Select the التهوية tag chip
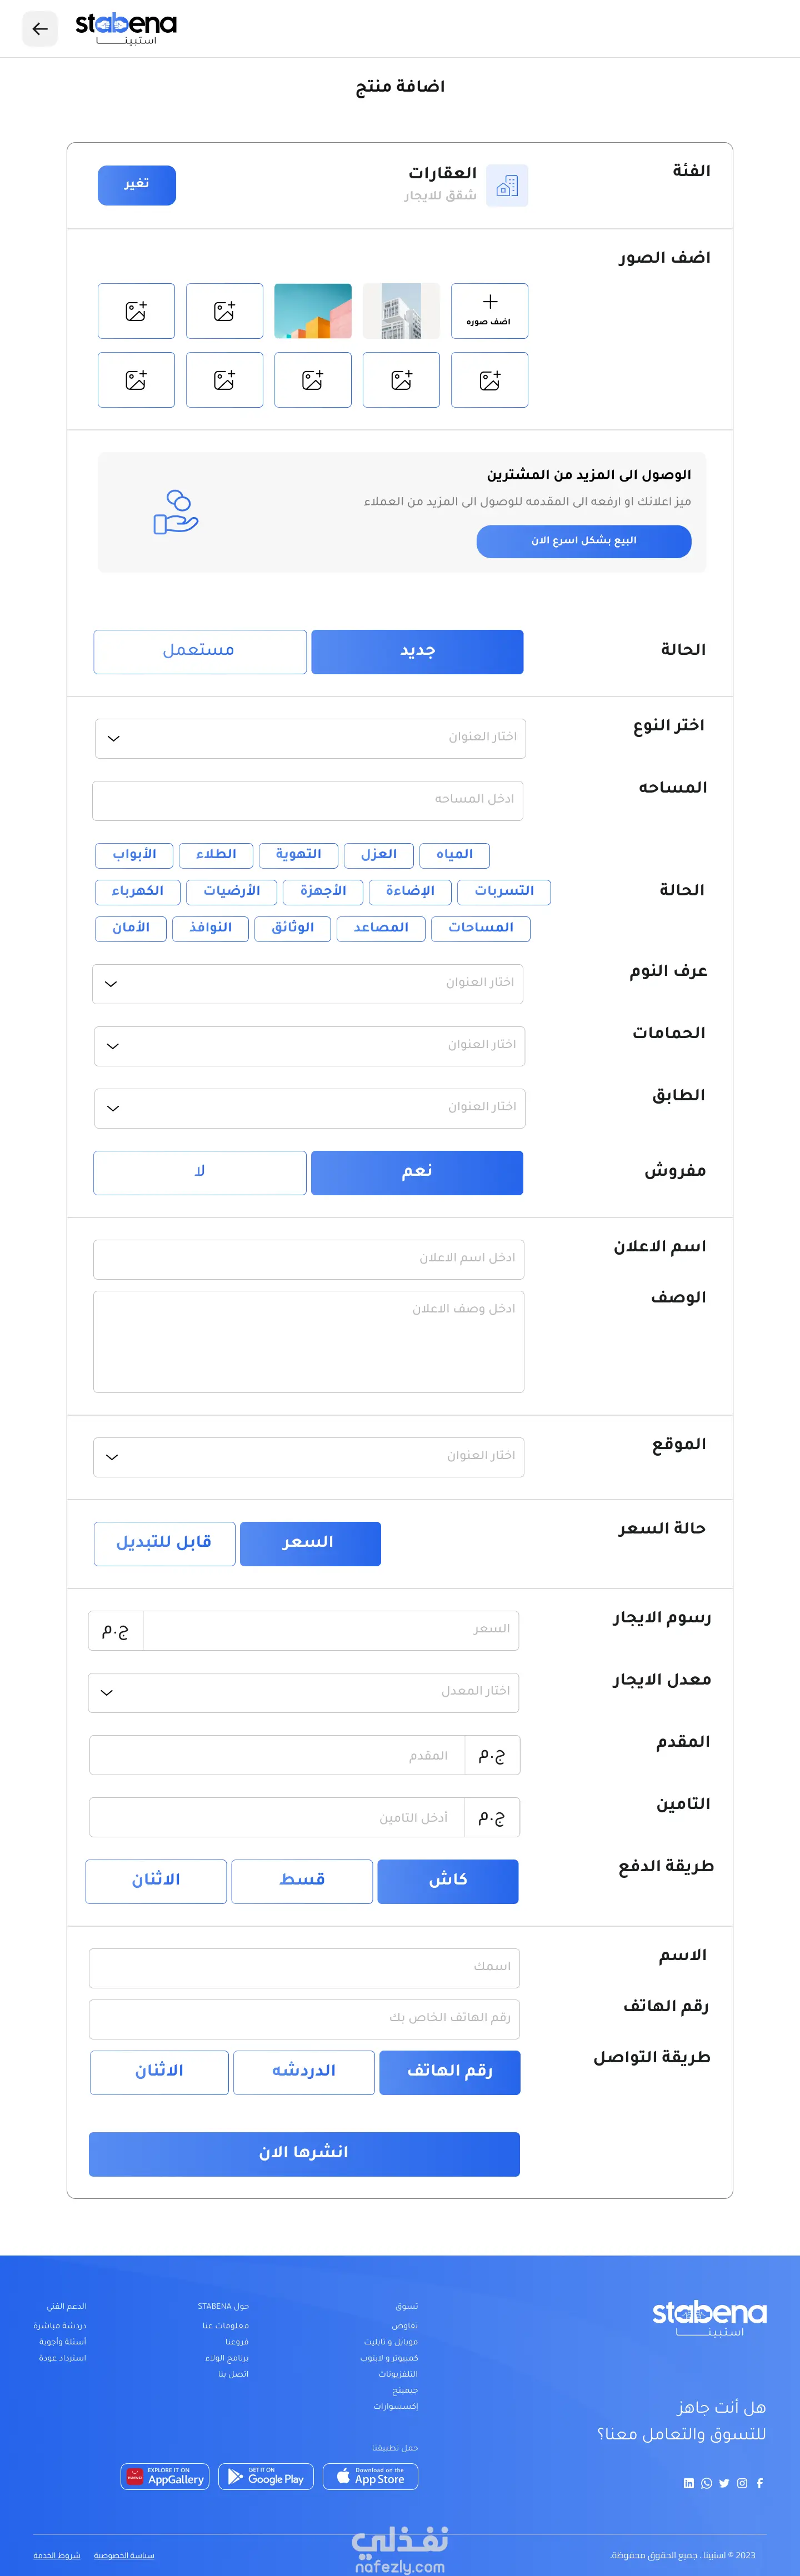Screen dimensions: 800x2576 tap(298, 855)
